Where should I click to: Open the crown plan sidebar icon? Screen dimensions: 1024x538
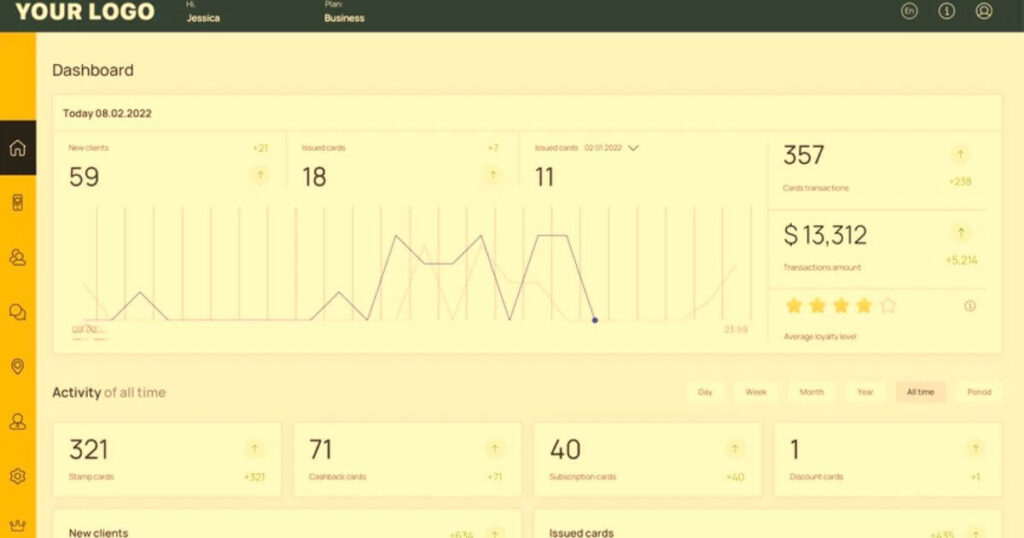point(18,526)
